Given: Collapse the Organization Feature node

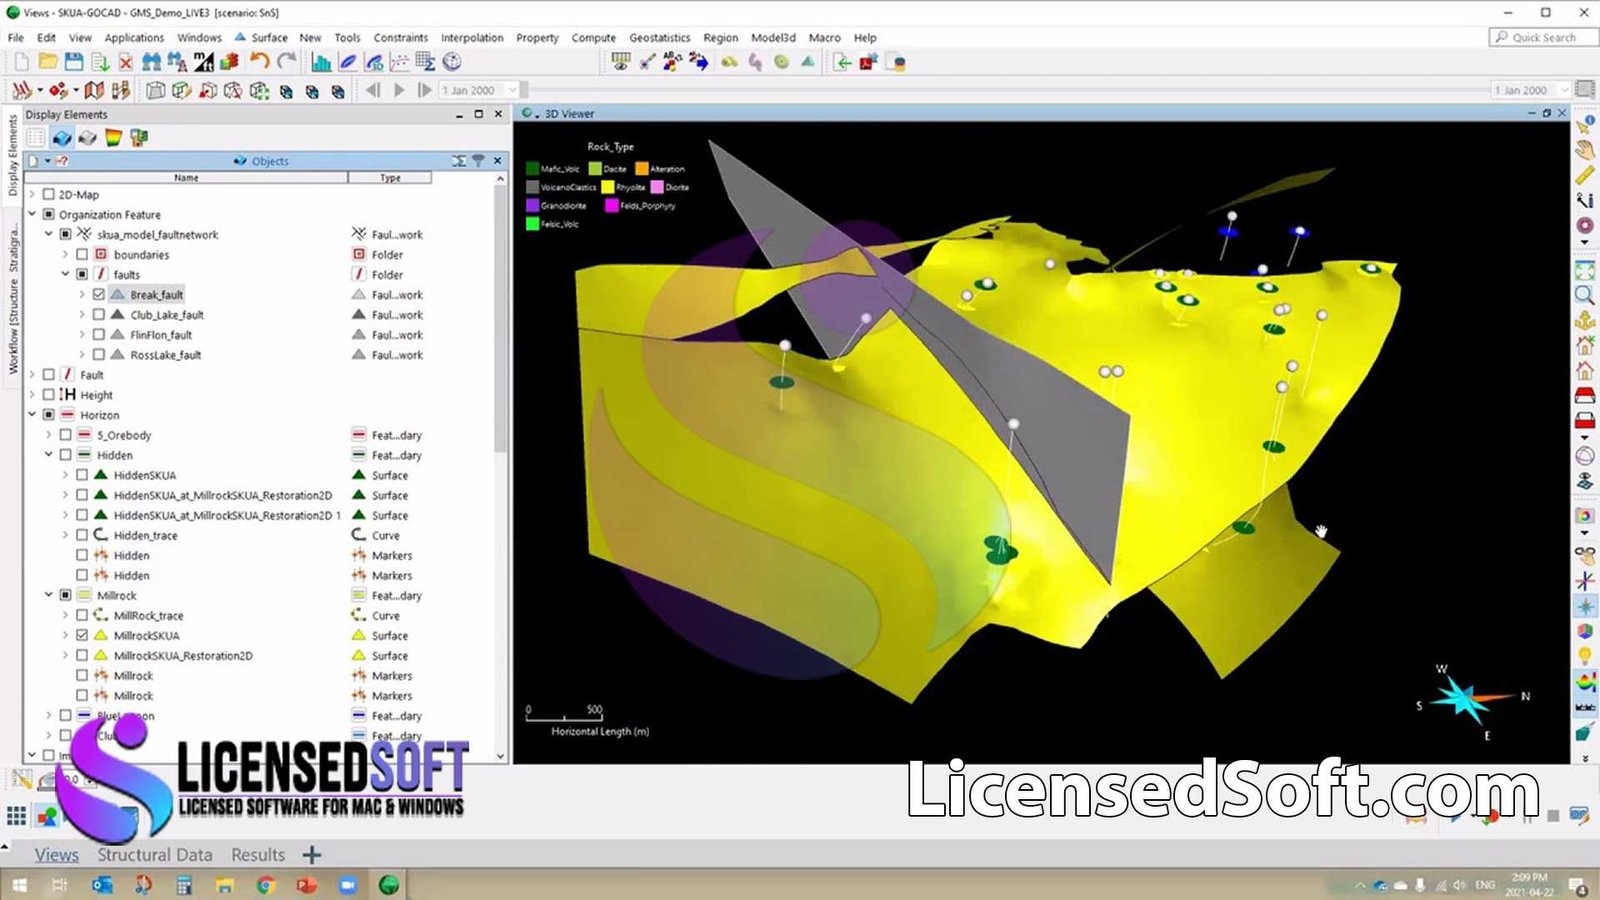Looking at the screenshot, I should [x=32, y=214].
